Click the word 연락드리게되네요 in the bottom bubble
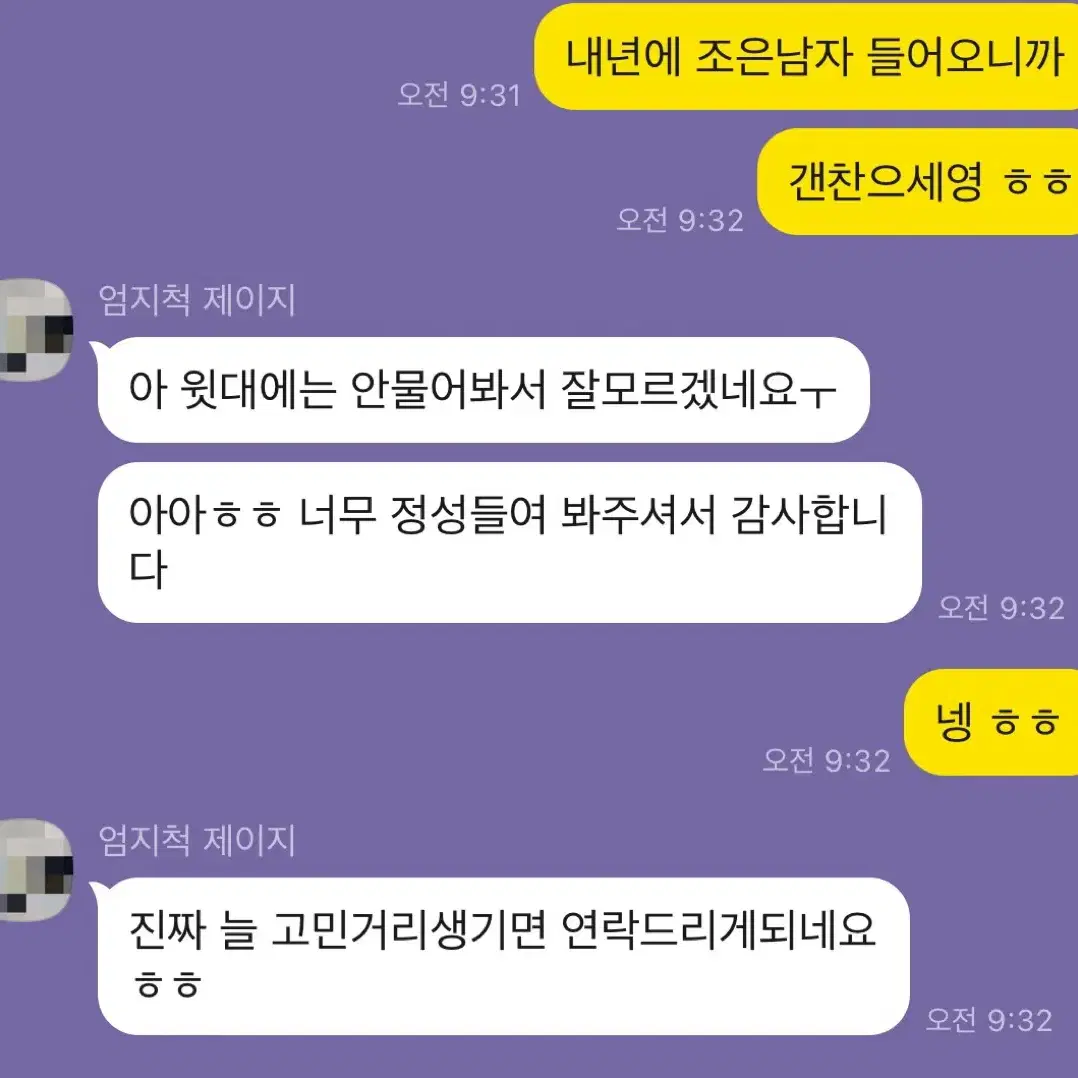The height and width of the screenshot is (1078, 1078). click(x=718, y=930)
